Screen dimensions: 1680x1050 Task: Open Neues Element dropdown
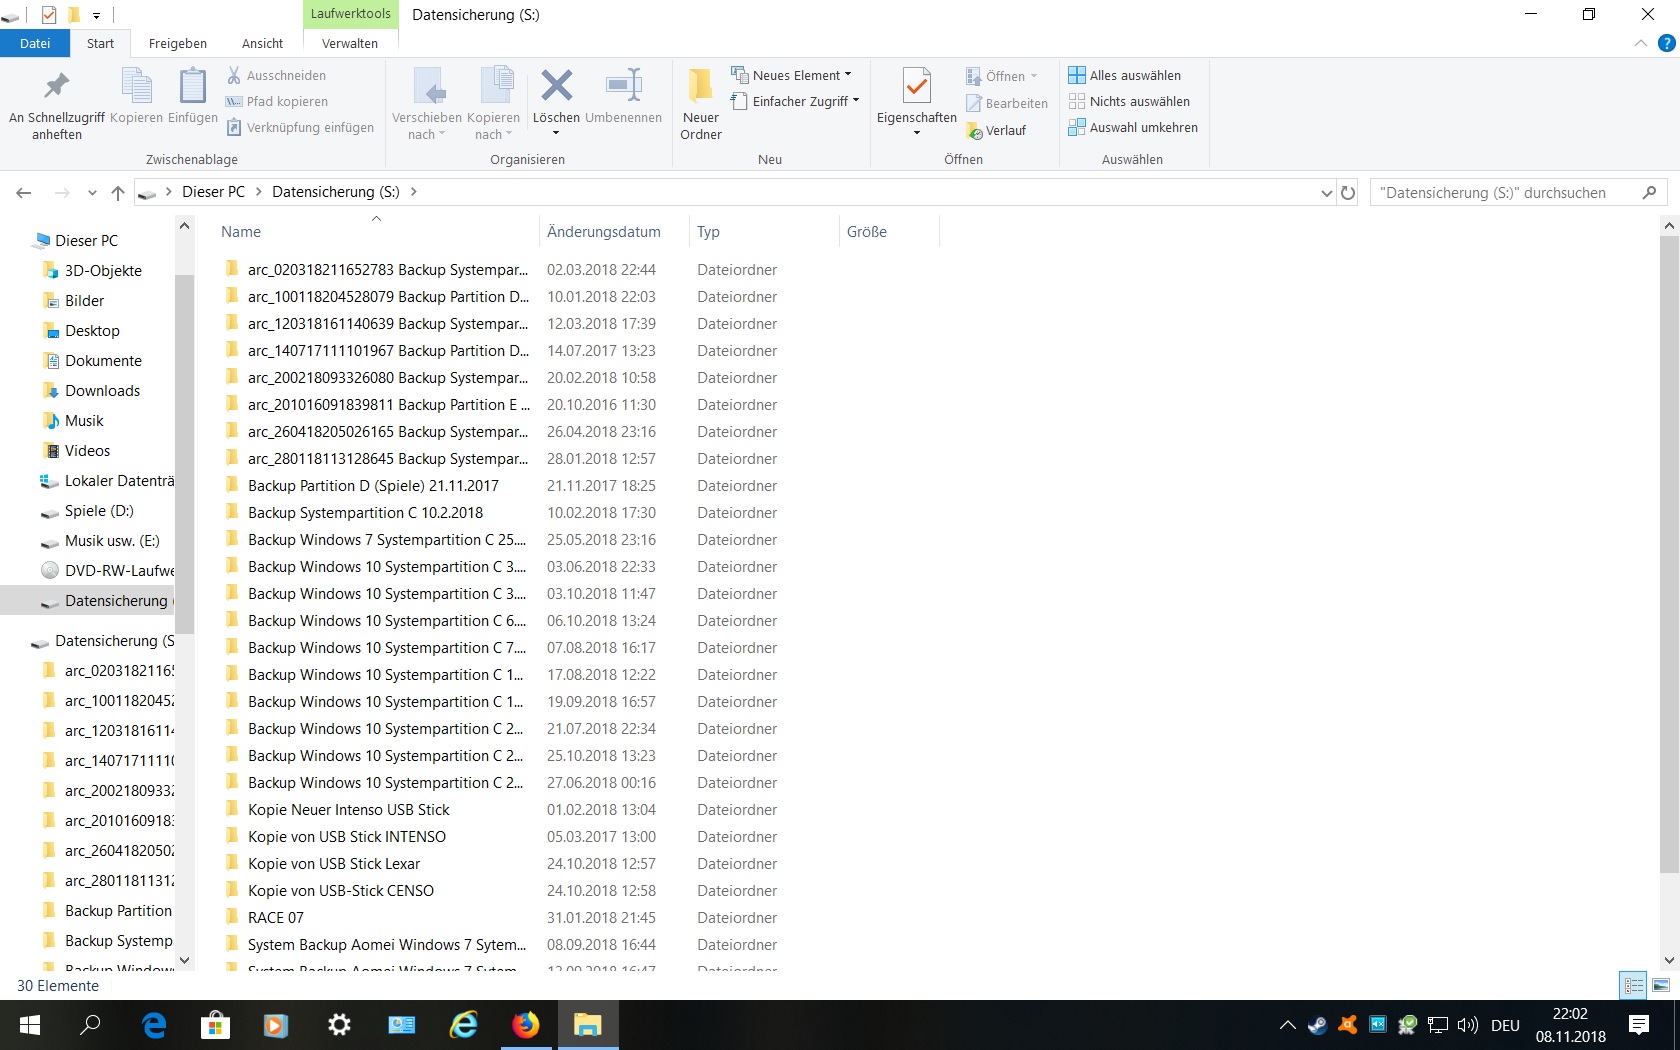tap(791, 75)
